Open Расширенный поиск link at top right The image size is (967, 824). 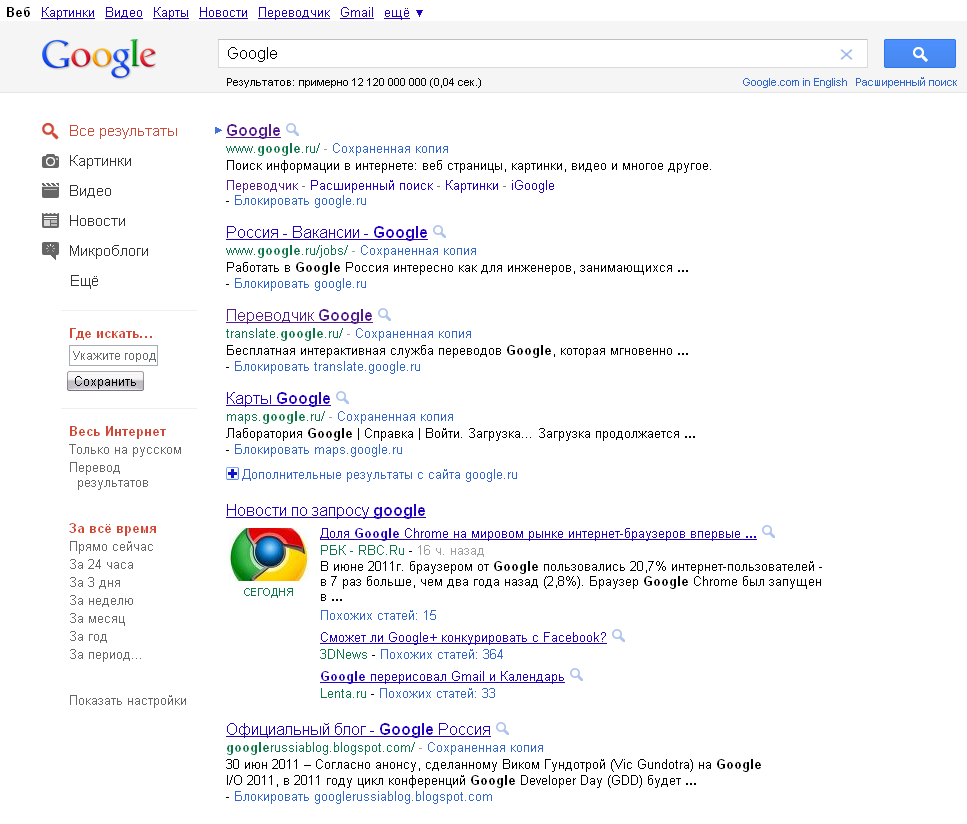click(906, 82)
